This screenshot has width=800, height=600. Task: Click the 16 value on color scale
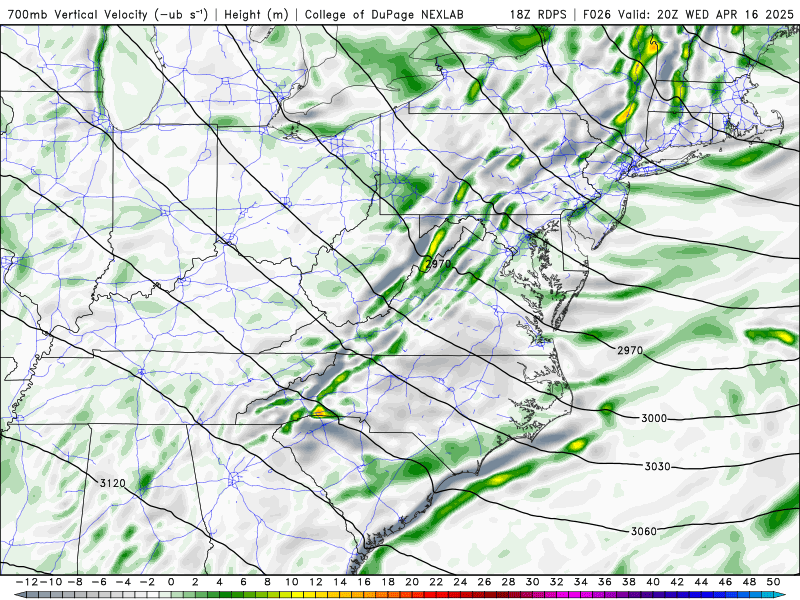pyautogui.click(x=364, y=582)
